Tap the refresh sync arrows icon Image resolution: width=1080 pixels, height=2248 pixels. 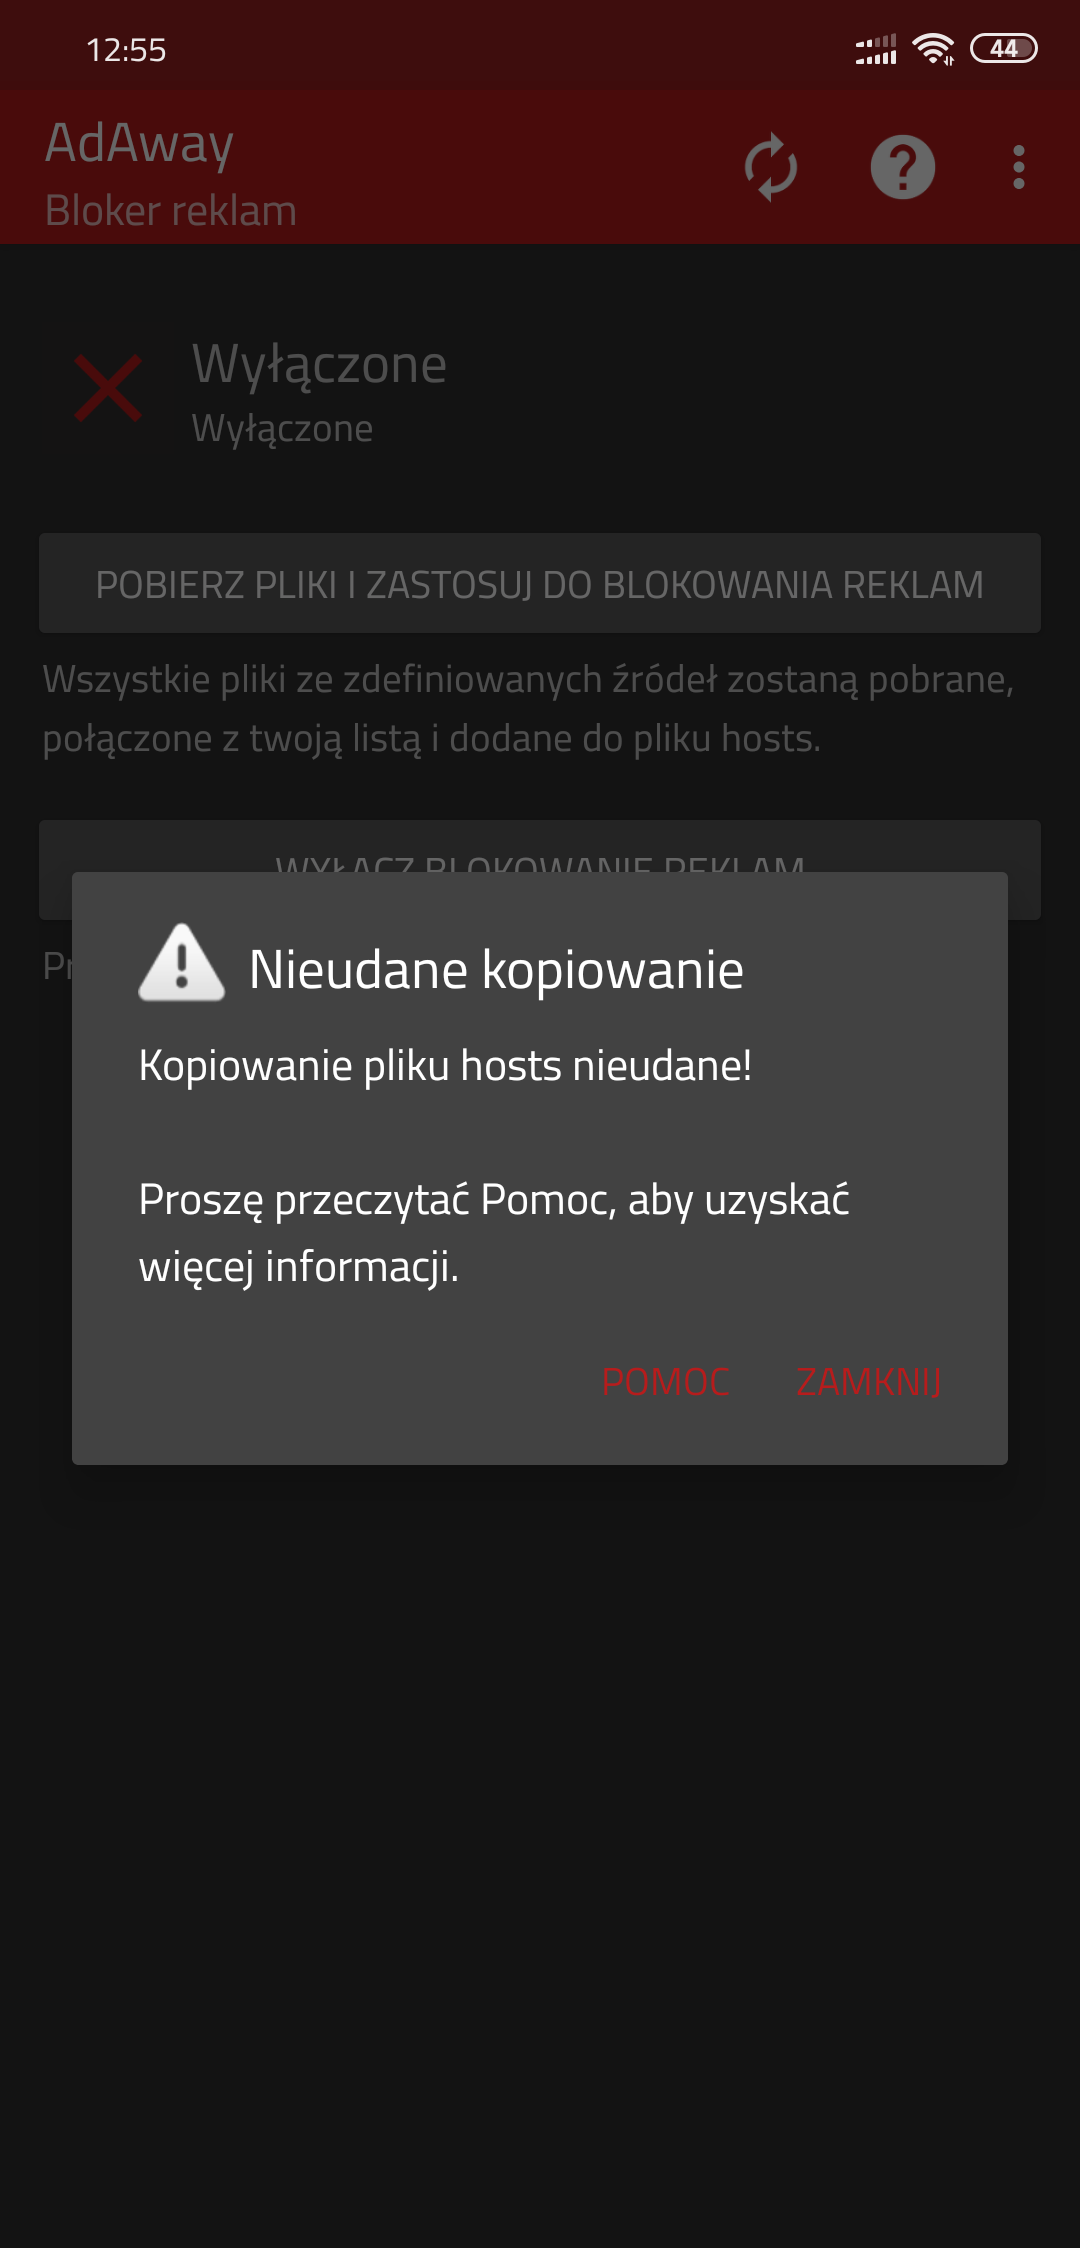(x=771, y=167)
